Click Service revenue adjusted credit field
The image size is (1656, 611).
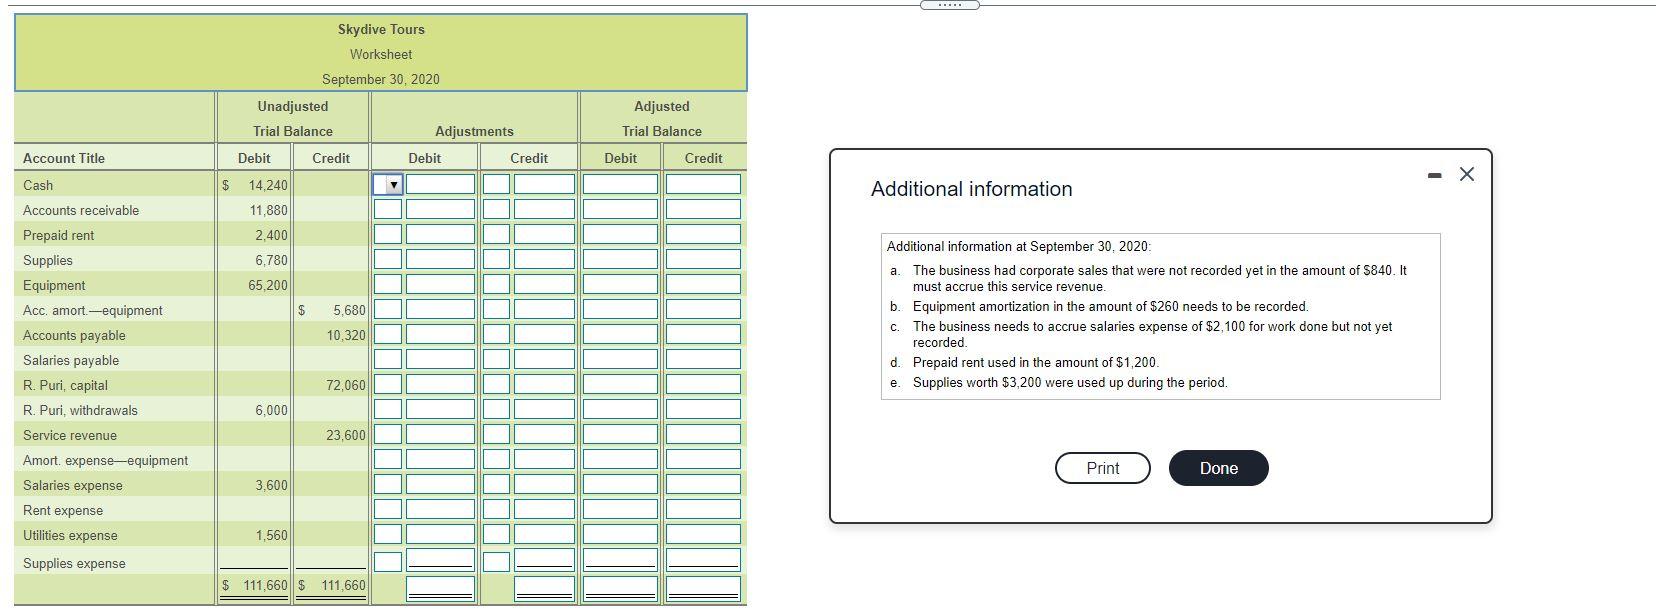point(703,434)
